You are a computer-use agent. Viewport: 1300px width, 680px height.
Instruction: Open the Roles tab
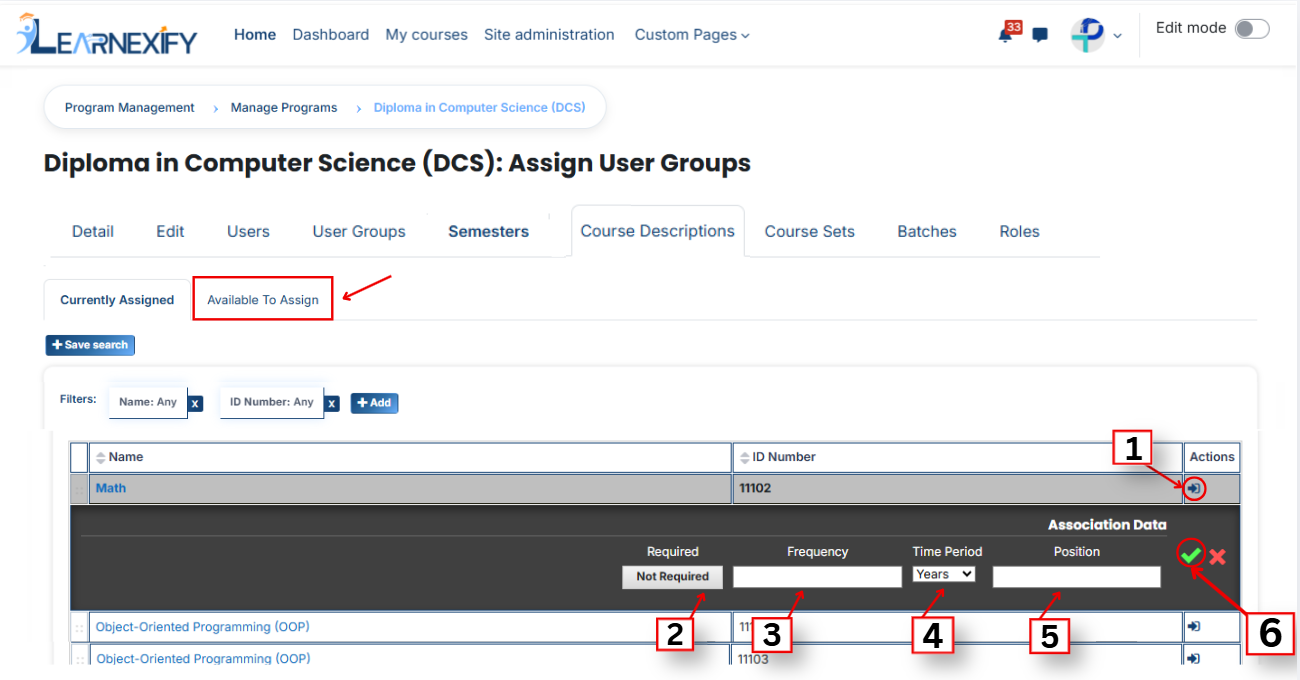(1020, 231)
